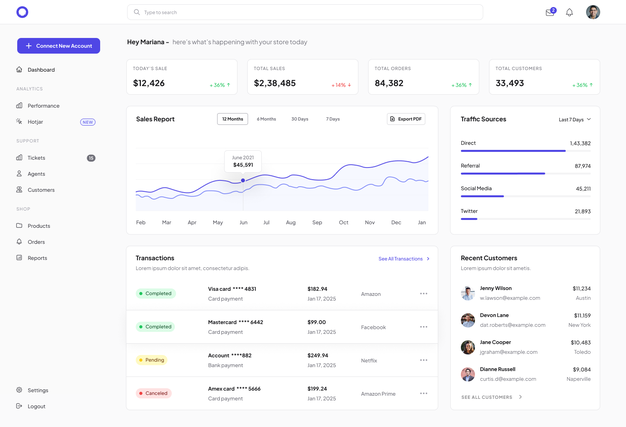The width and height of the screenshot is (626, 427).
Task: Click the app logo icon
Action: point(22,12)
